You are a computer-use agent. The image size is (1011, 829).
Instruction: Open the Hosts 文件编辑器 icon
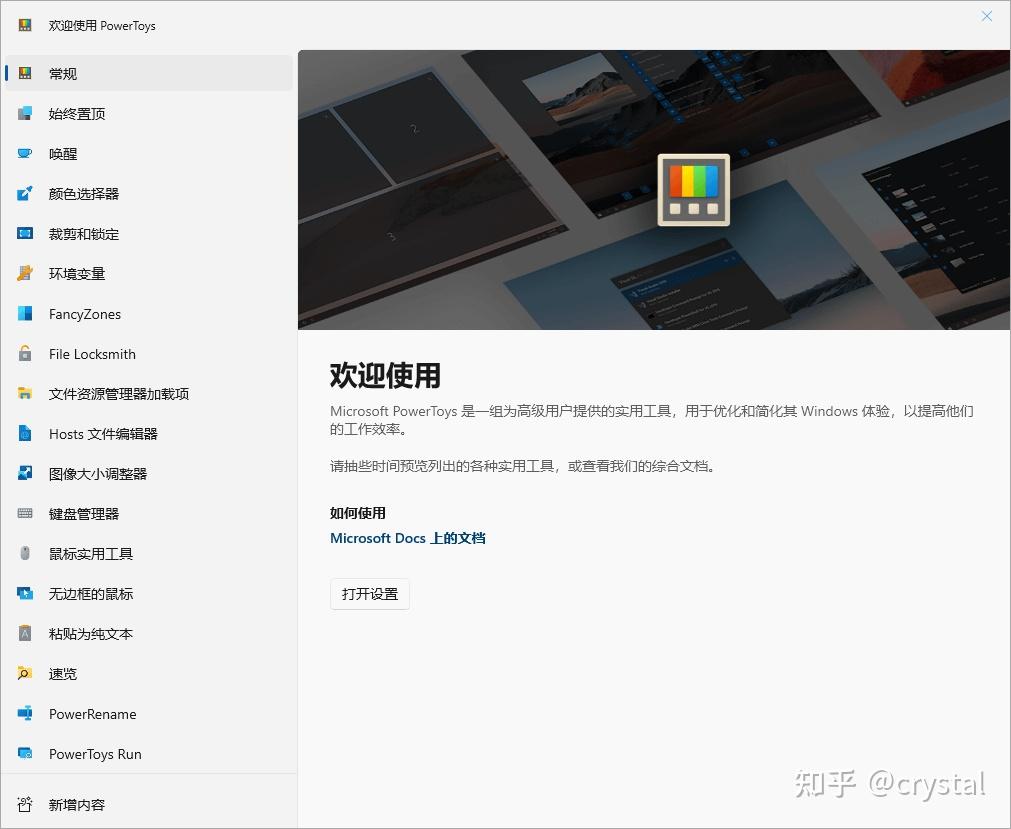click(24, 433)
